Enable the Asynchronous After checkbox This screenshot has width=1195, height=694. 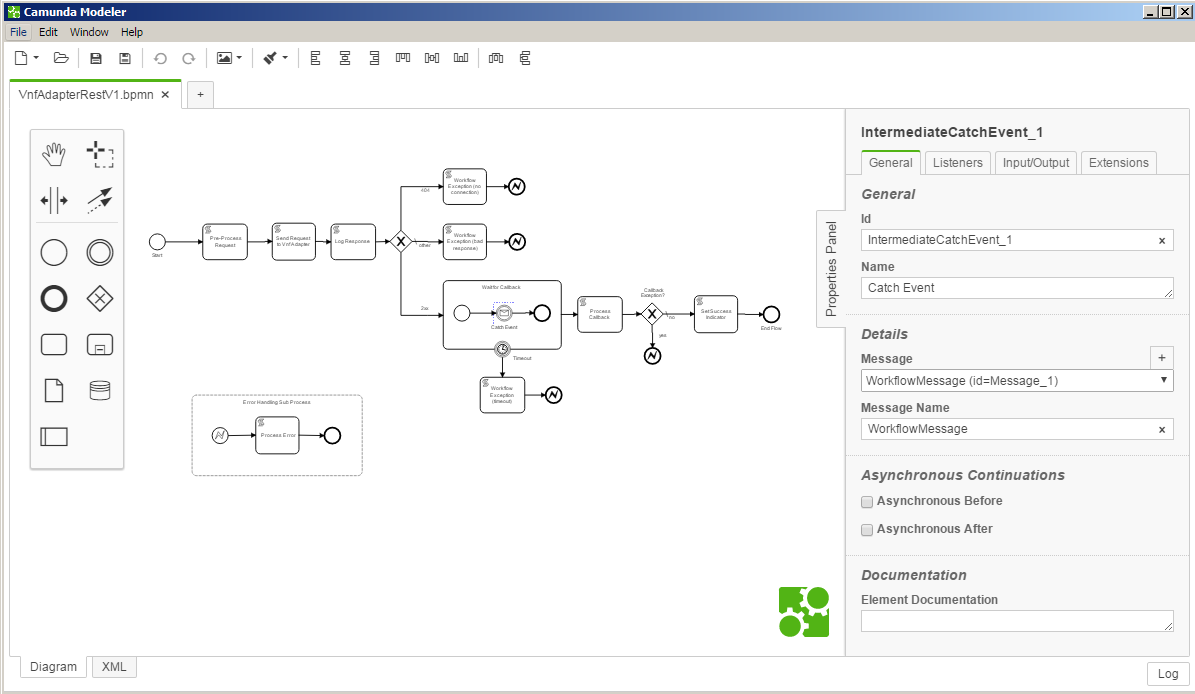tap(867, 530)
